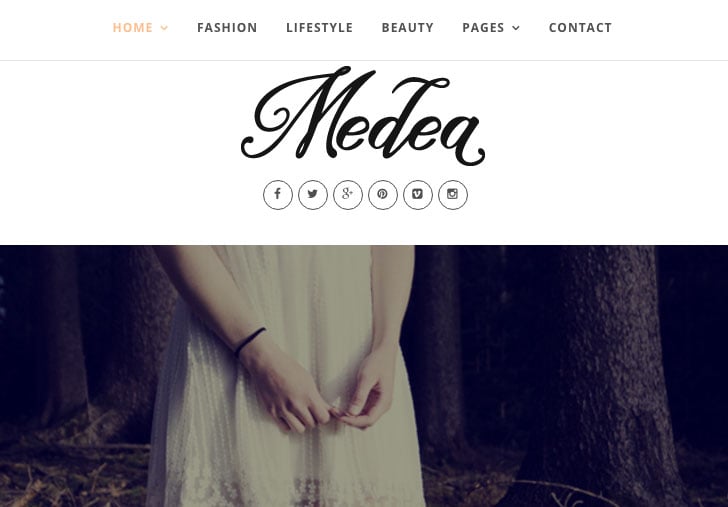This screenshot has height=507, width=728.
Task: Open the Twitter social icon
Action: click(x=313, y=195)
